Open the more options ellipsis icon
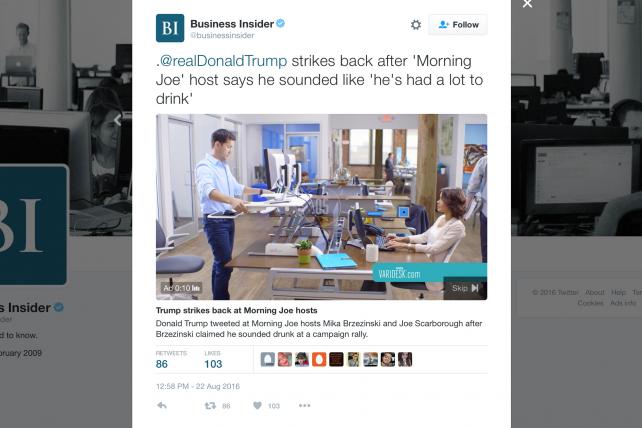This screenshot has width=642, height=428. (x=305, y=405)
